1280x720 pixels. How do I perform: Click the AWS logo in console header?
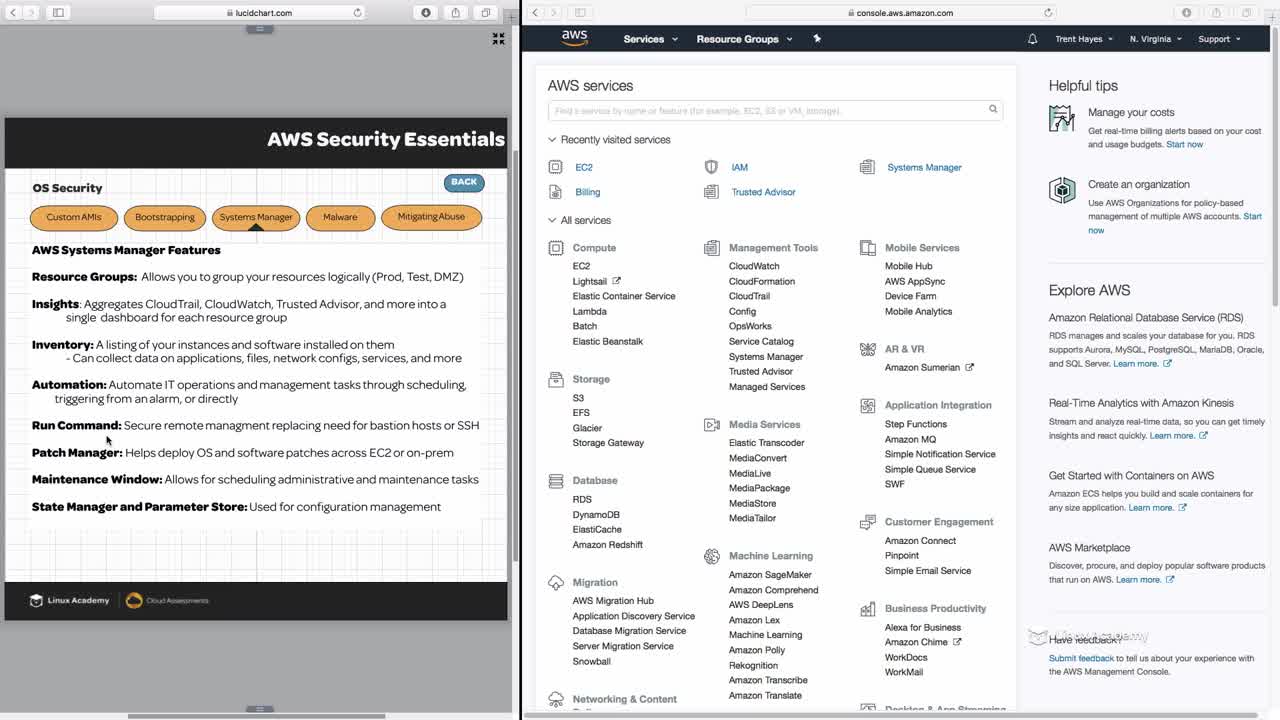[574, 38]
